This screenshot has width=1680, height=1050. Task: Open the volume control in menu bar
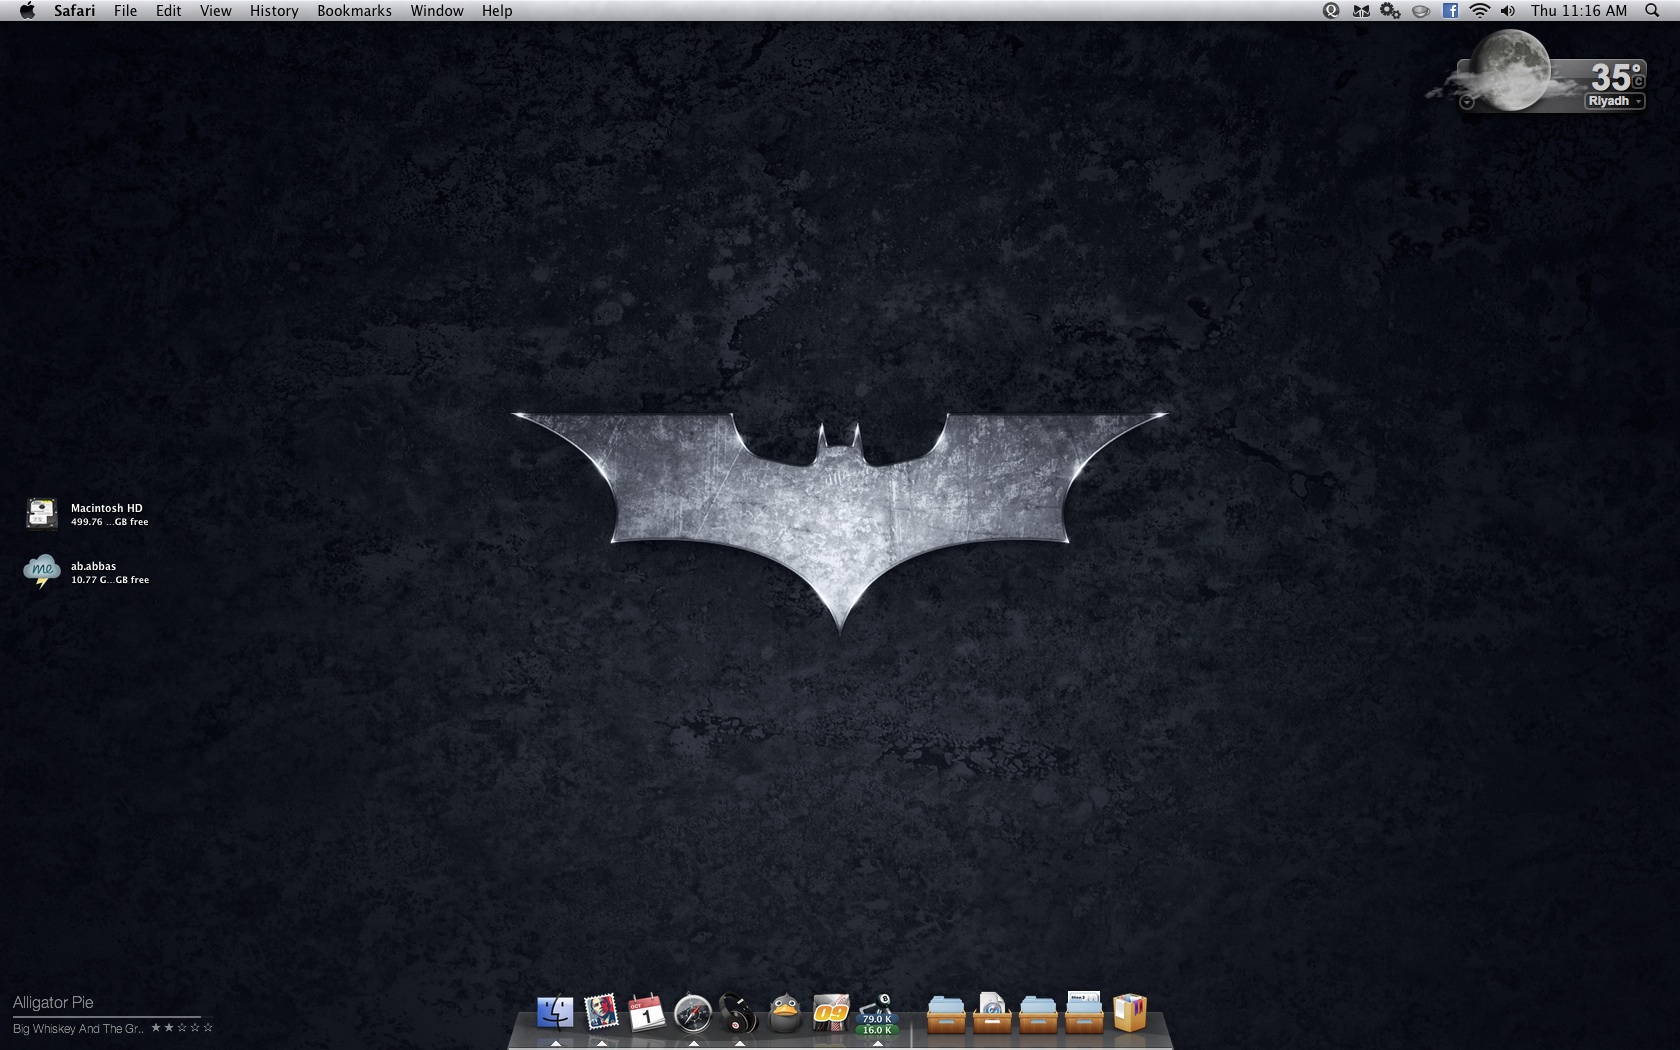tap(1508, 11)
